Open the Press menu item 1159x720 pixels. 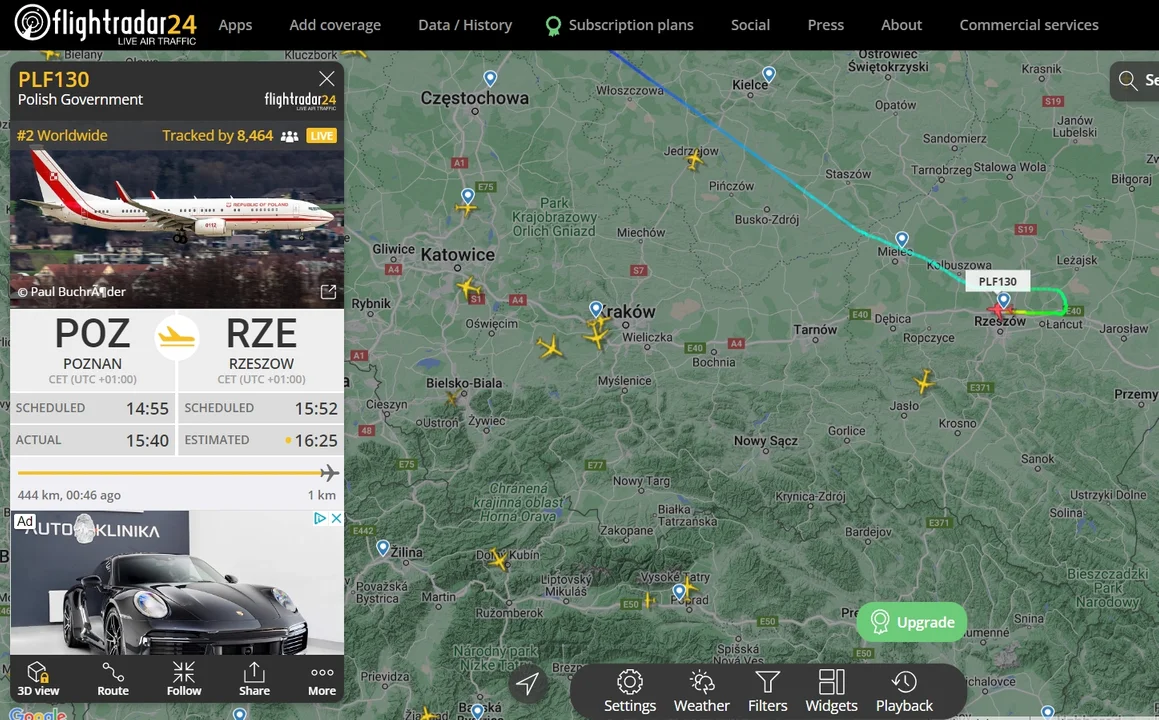click(826, 25)
